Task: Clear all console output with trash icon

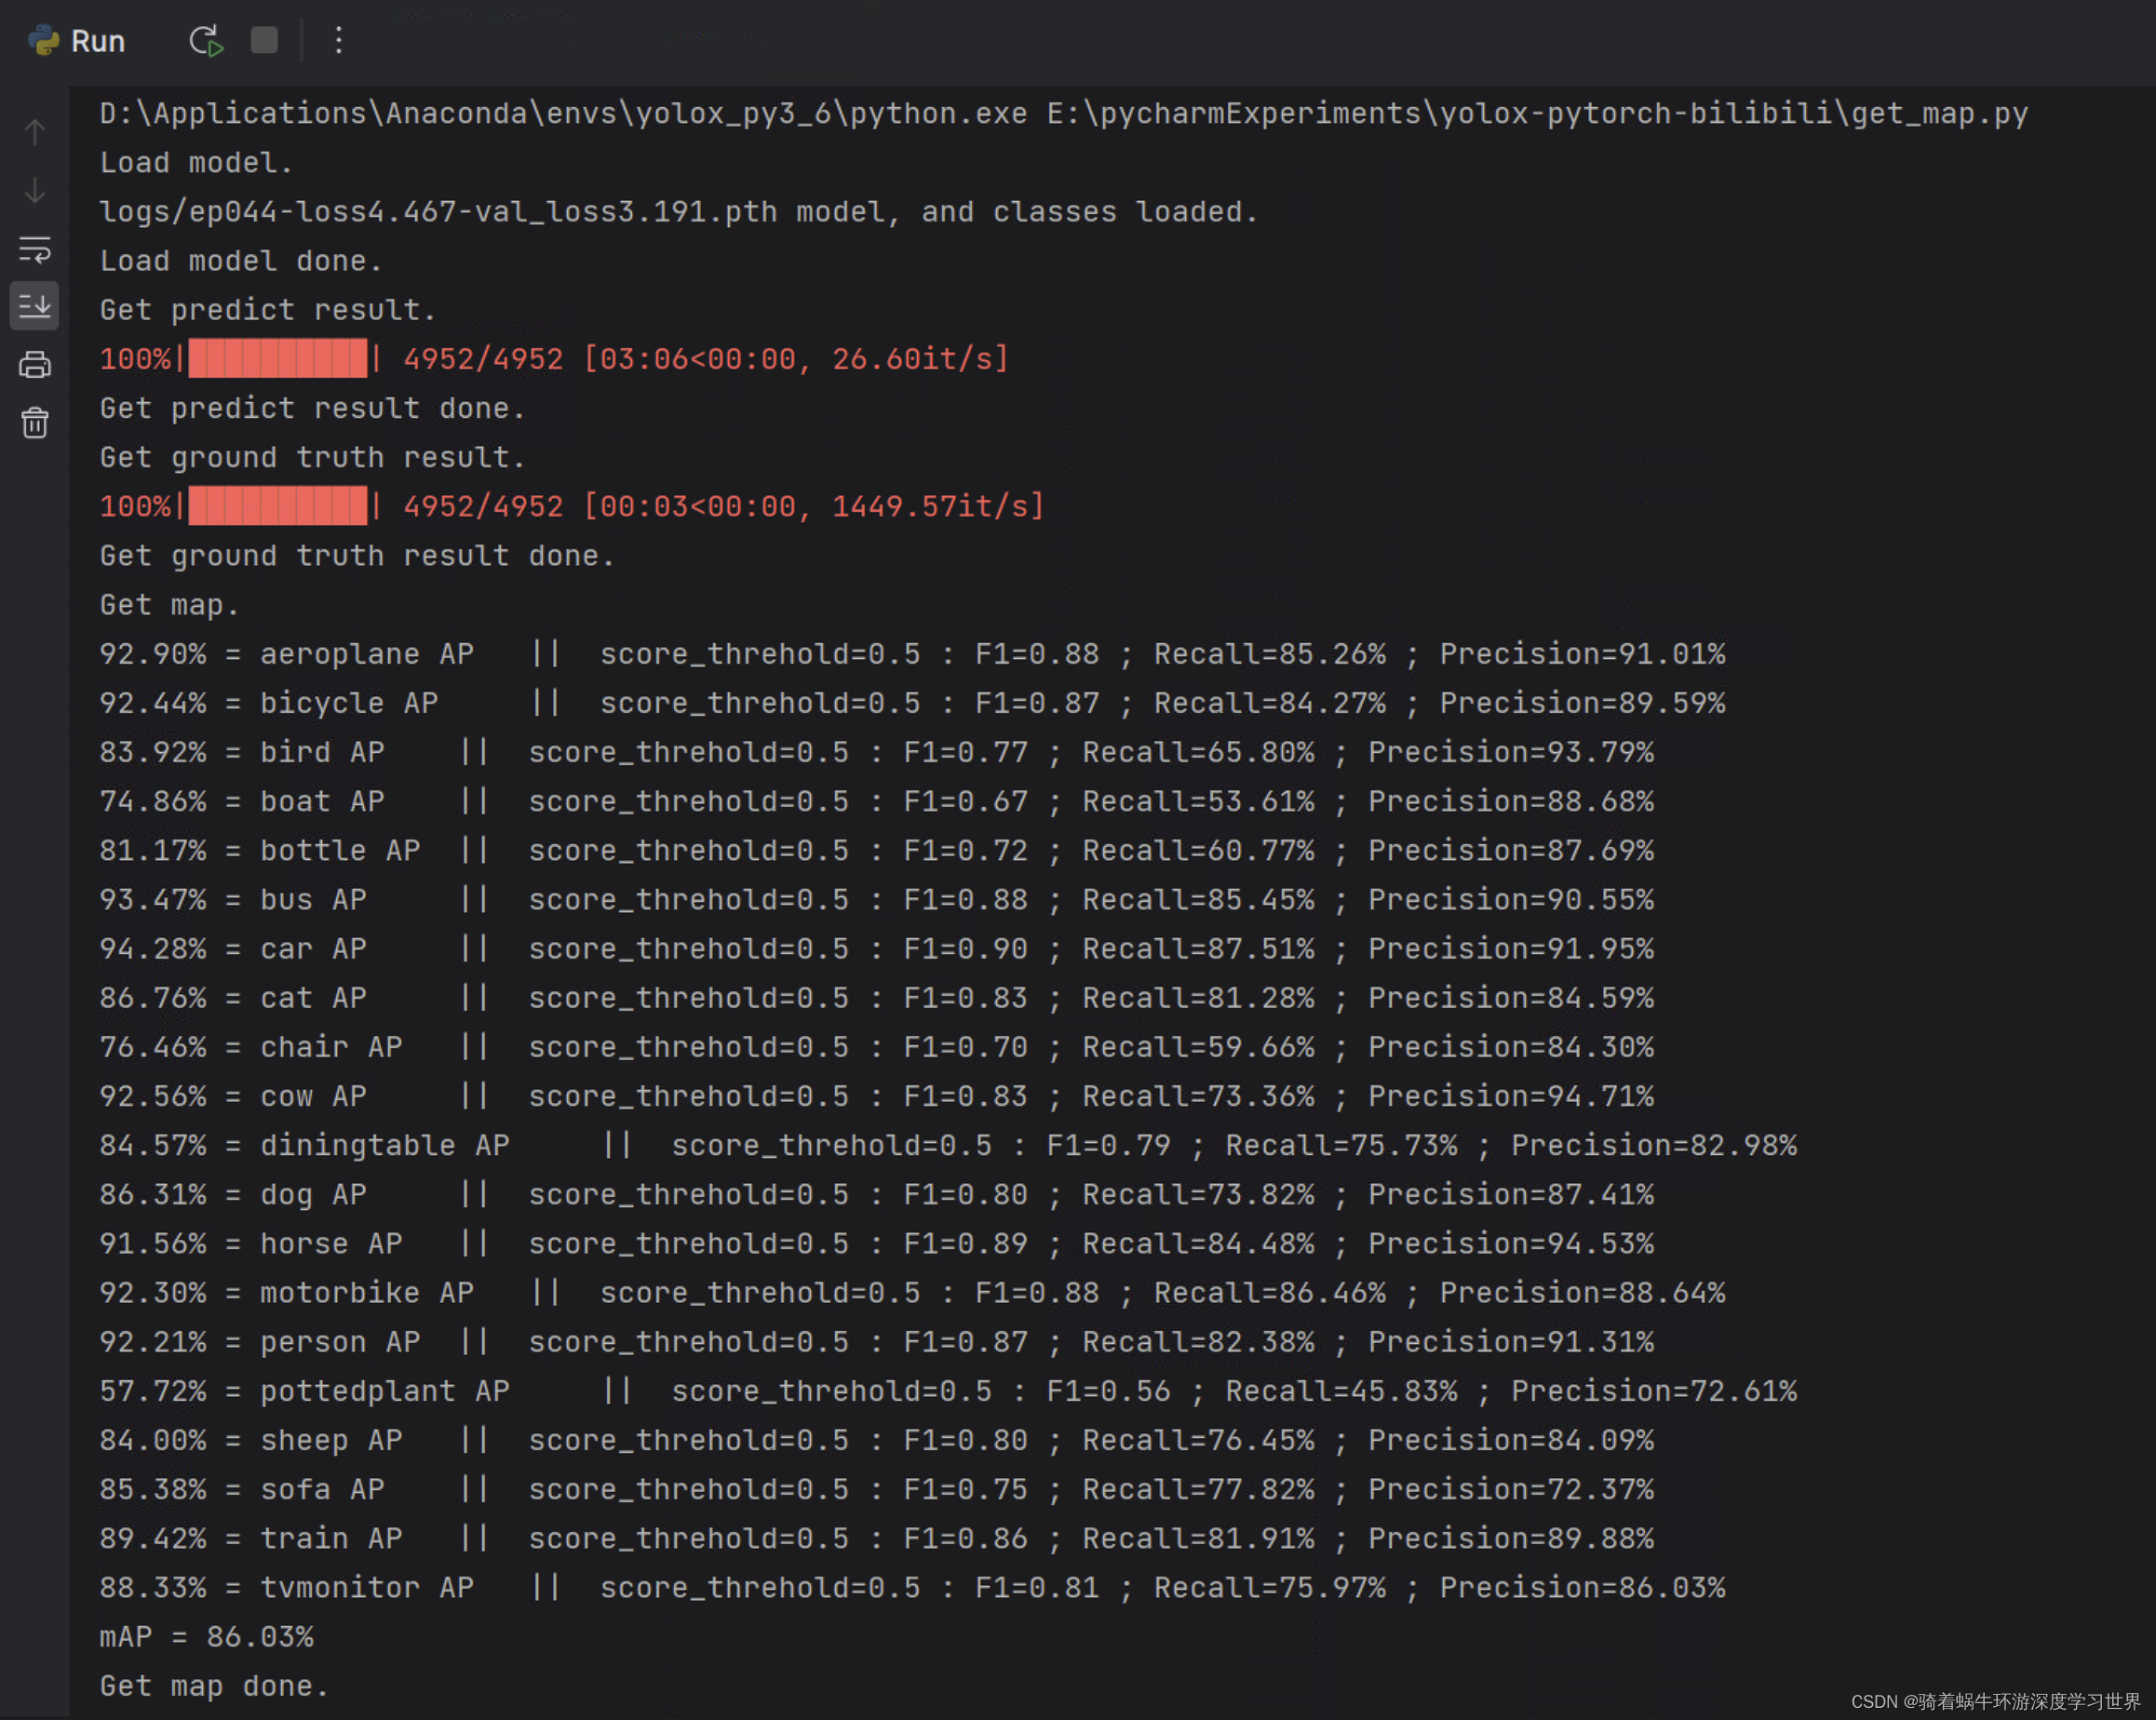Action: tap(35, 423)
